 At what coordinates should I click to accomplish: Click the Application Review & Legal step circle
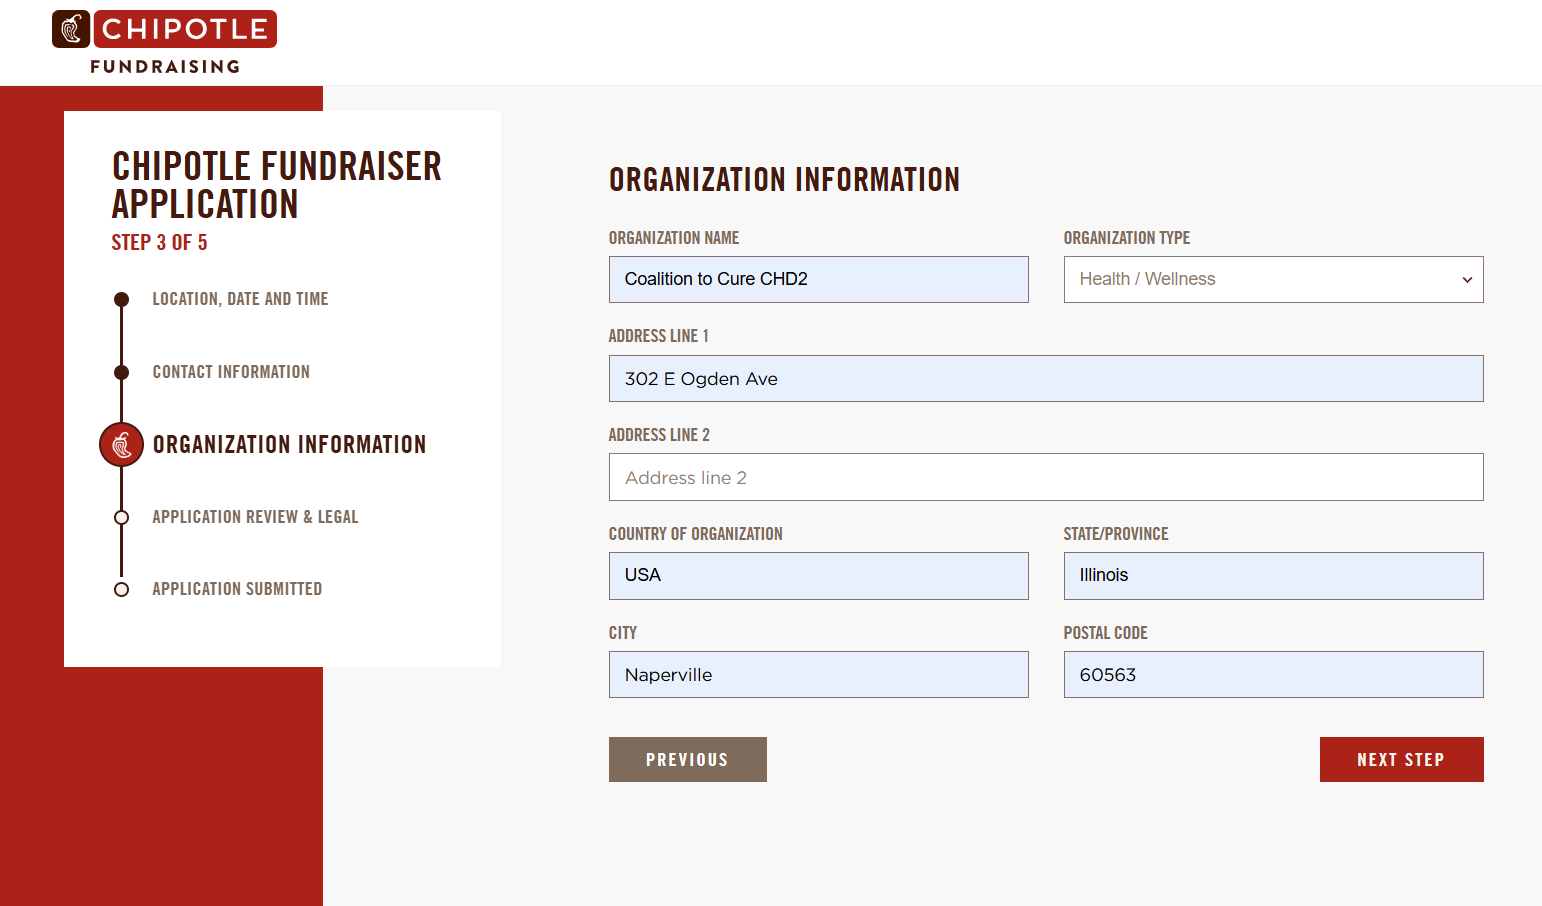pyautogui.click(x=122, y=517)
